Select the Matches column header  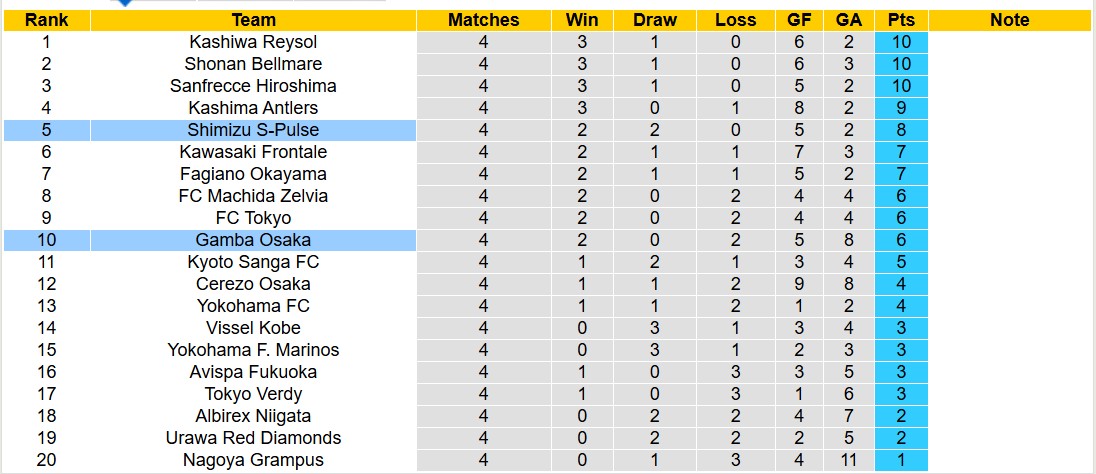coord(484,20)
